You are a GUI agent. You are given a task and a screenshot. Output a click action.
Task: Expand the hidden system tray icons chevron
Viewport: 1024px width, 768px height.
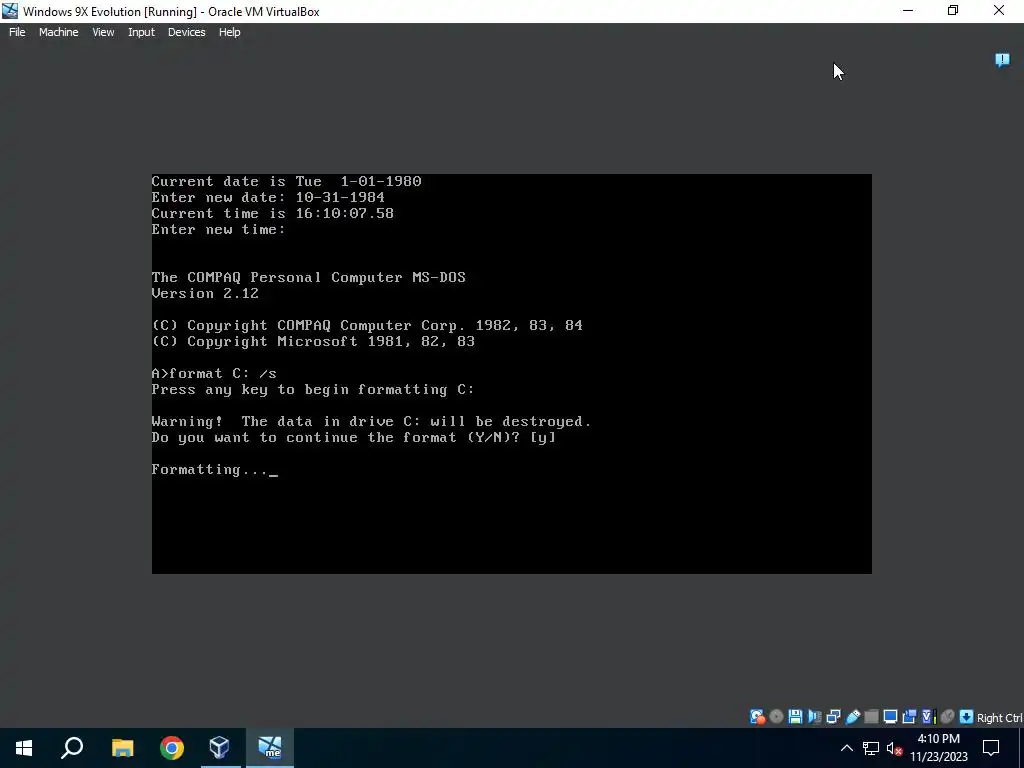[x=846, y=748]
